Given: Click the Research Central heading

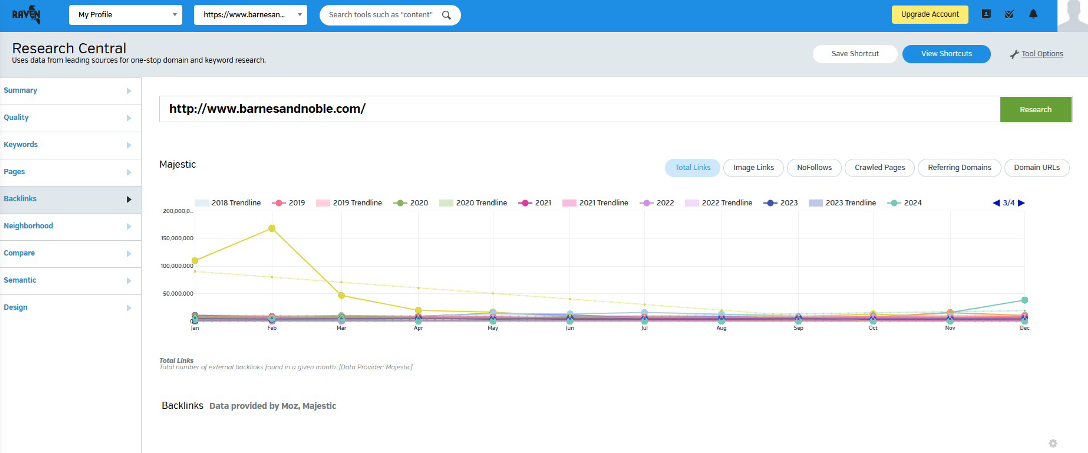Looking at the screenshot, I should (69, 49).
